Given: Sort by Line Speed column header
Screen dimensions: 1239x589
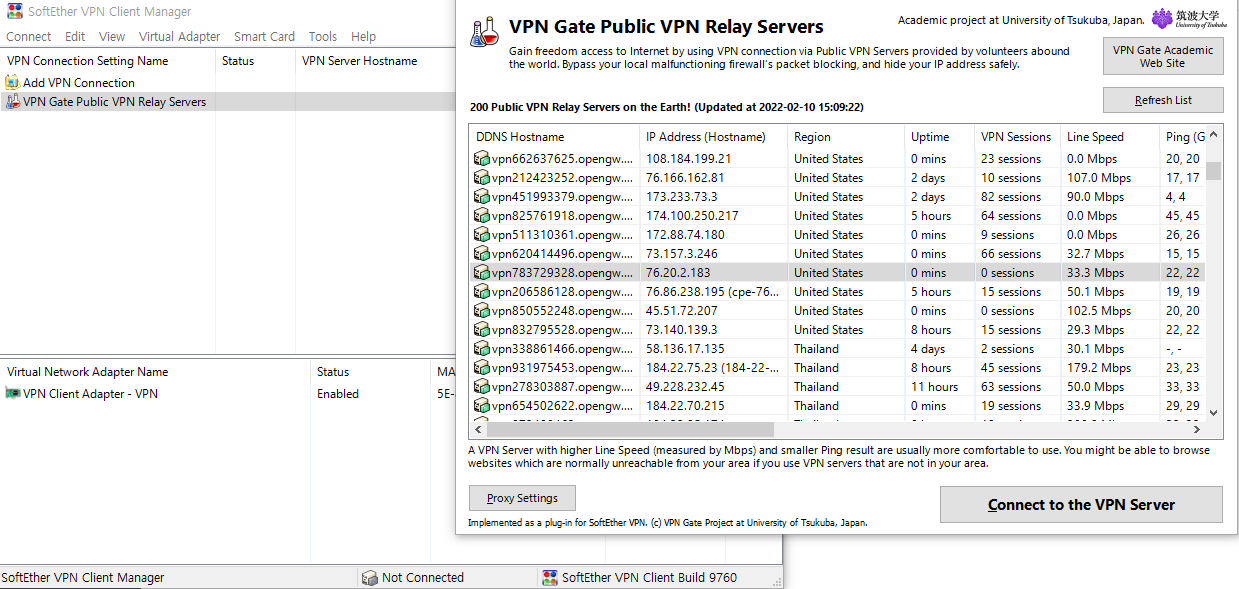Looking at the screenshot, I should coord(1110,137).
